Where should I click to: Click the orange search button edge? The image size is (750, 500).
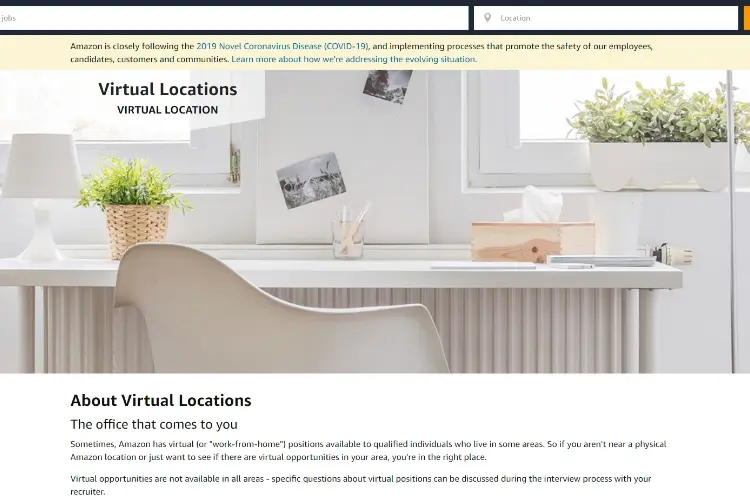click(x=747, y=18)
